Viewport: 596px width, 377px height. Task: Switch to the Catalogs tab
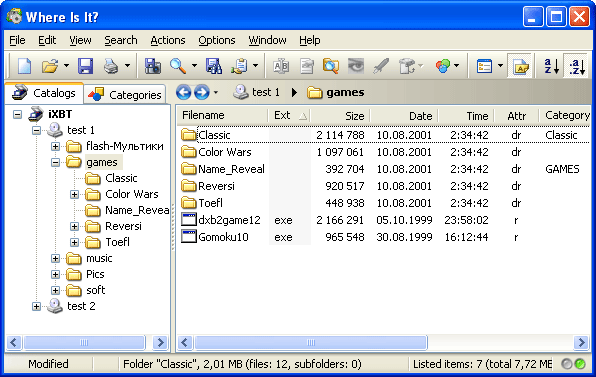coord(44,93)
